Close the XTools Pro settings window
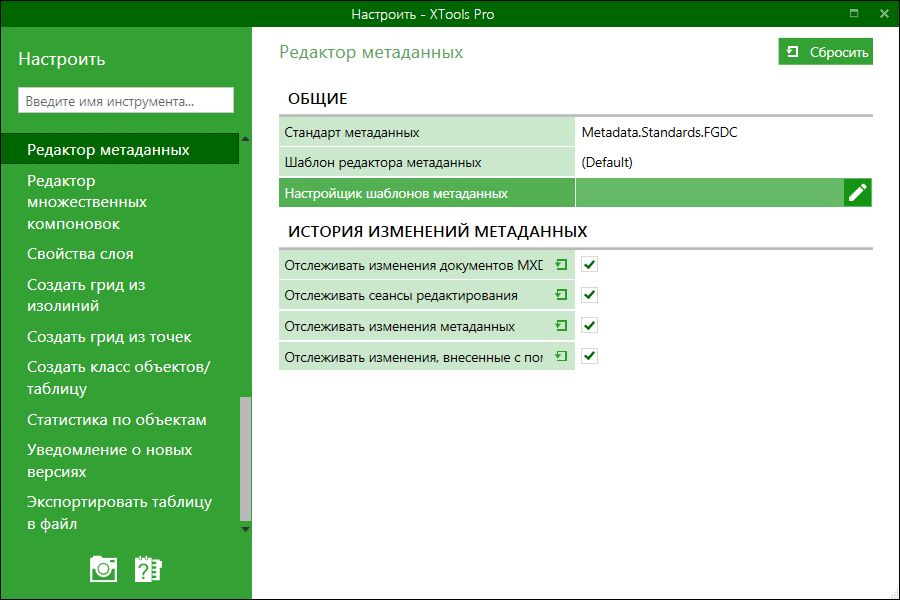This screenshot has width=900, height=600. point(884,13)
